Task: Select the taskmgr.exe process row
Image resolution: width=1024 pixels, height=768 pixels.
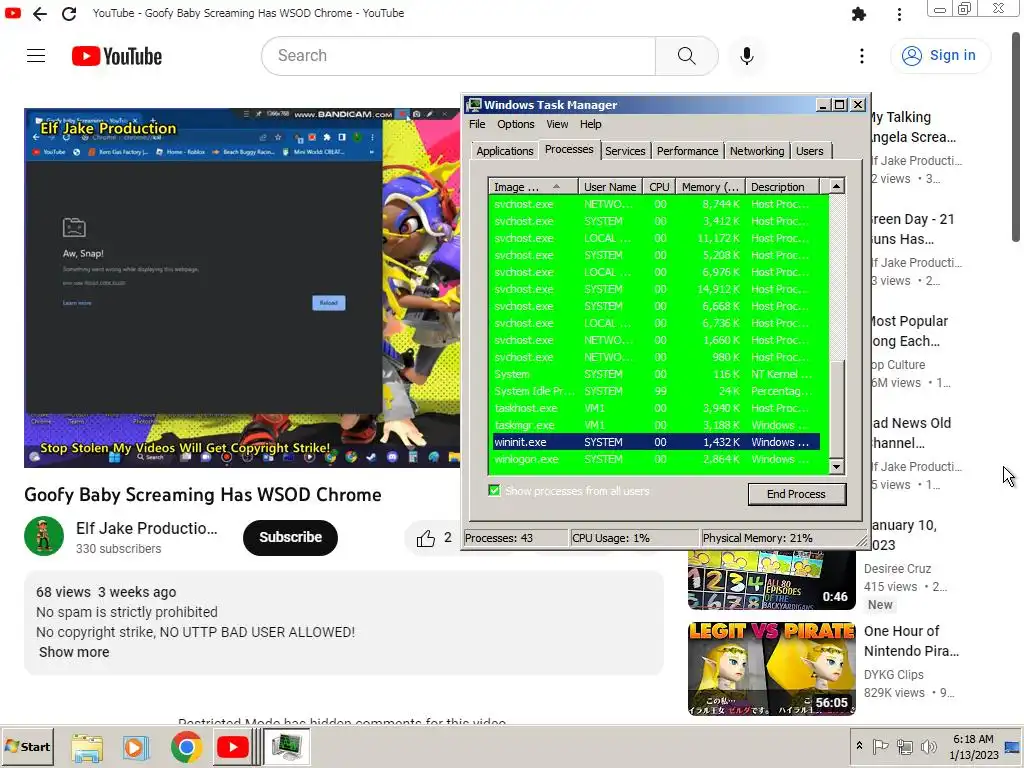Action: 656,425
